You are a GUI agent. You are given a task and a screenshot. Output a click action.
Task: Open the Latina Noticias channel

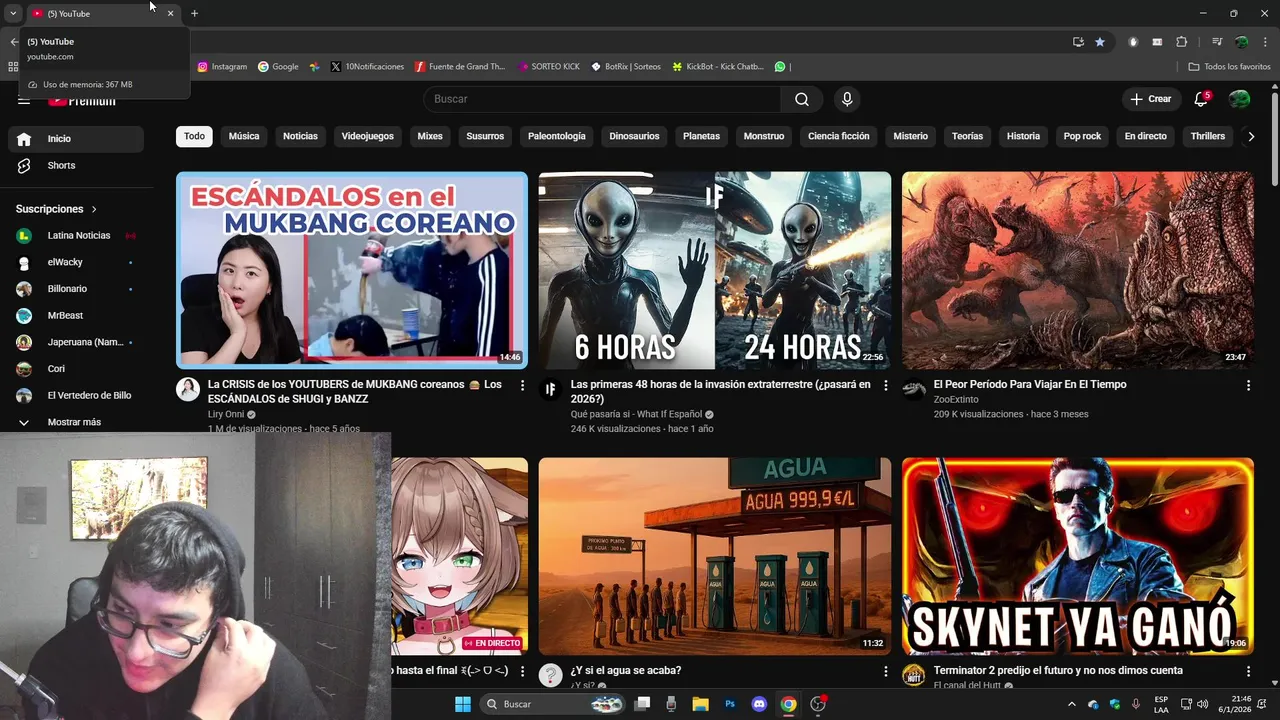[x=76, y=236]
